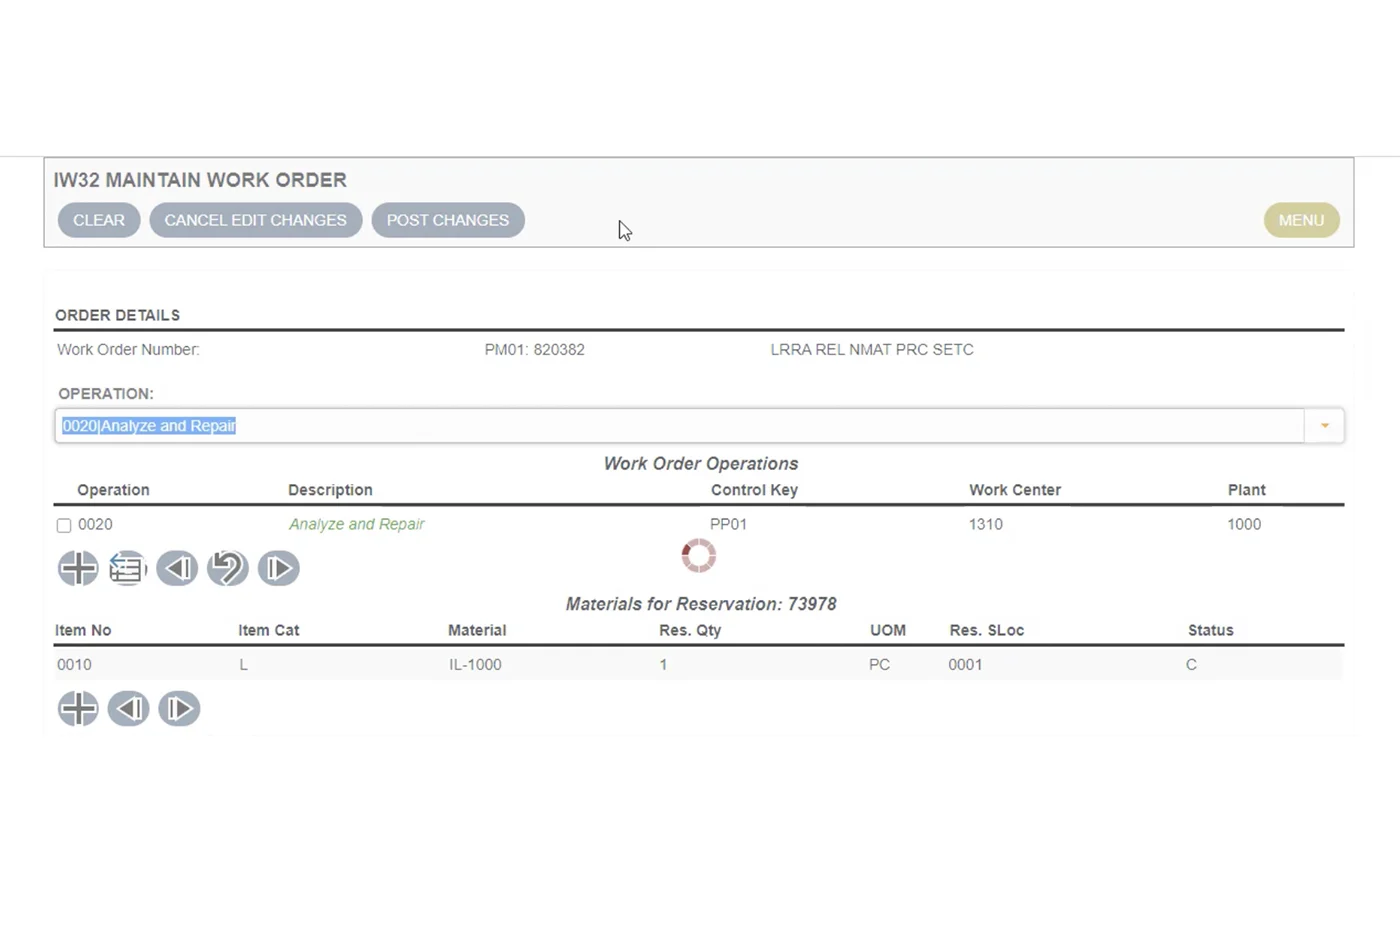
Task: Click reserved quantity value 1
Action: click(663, 664)
